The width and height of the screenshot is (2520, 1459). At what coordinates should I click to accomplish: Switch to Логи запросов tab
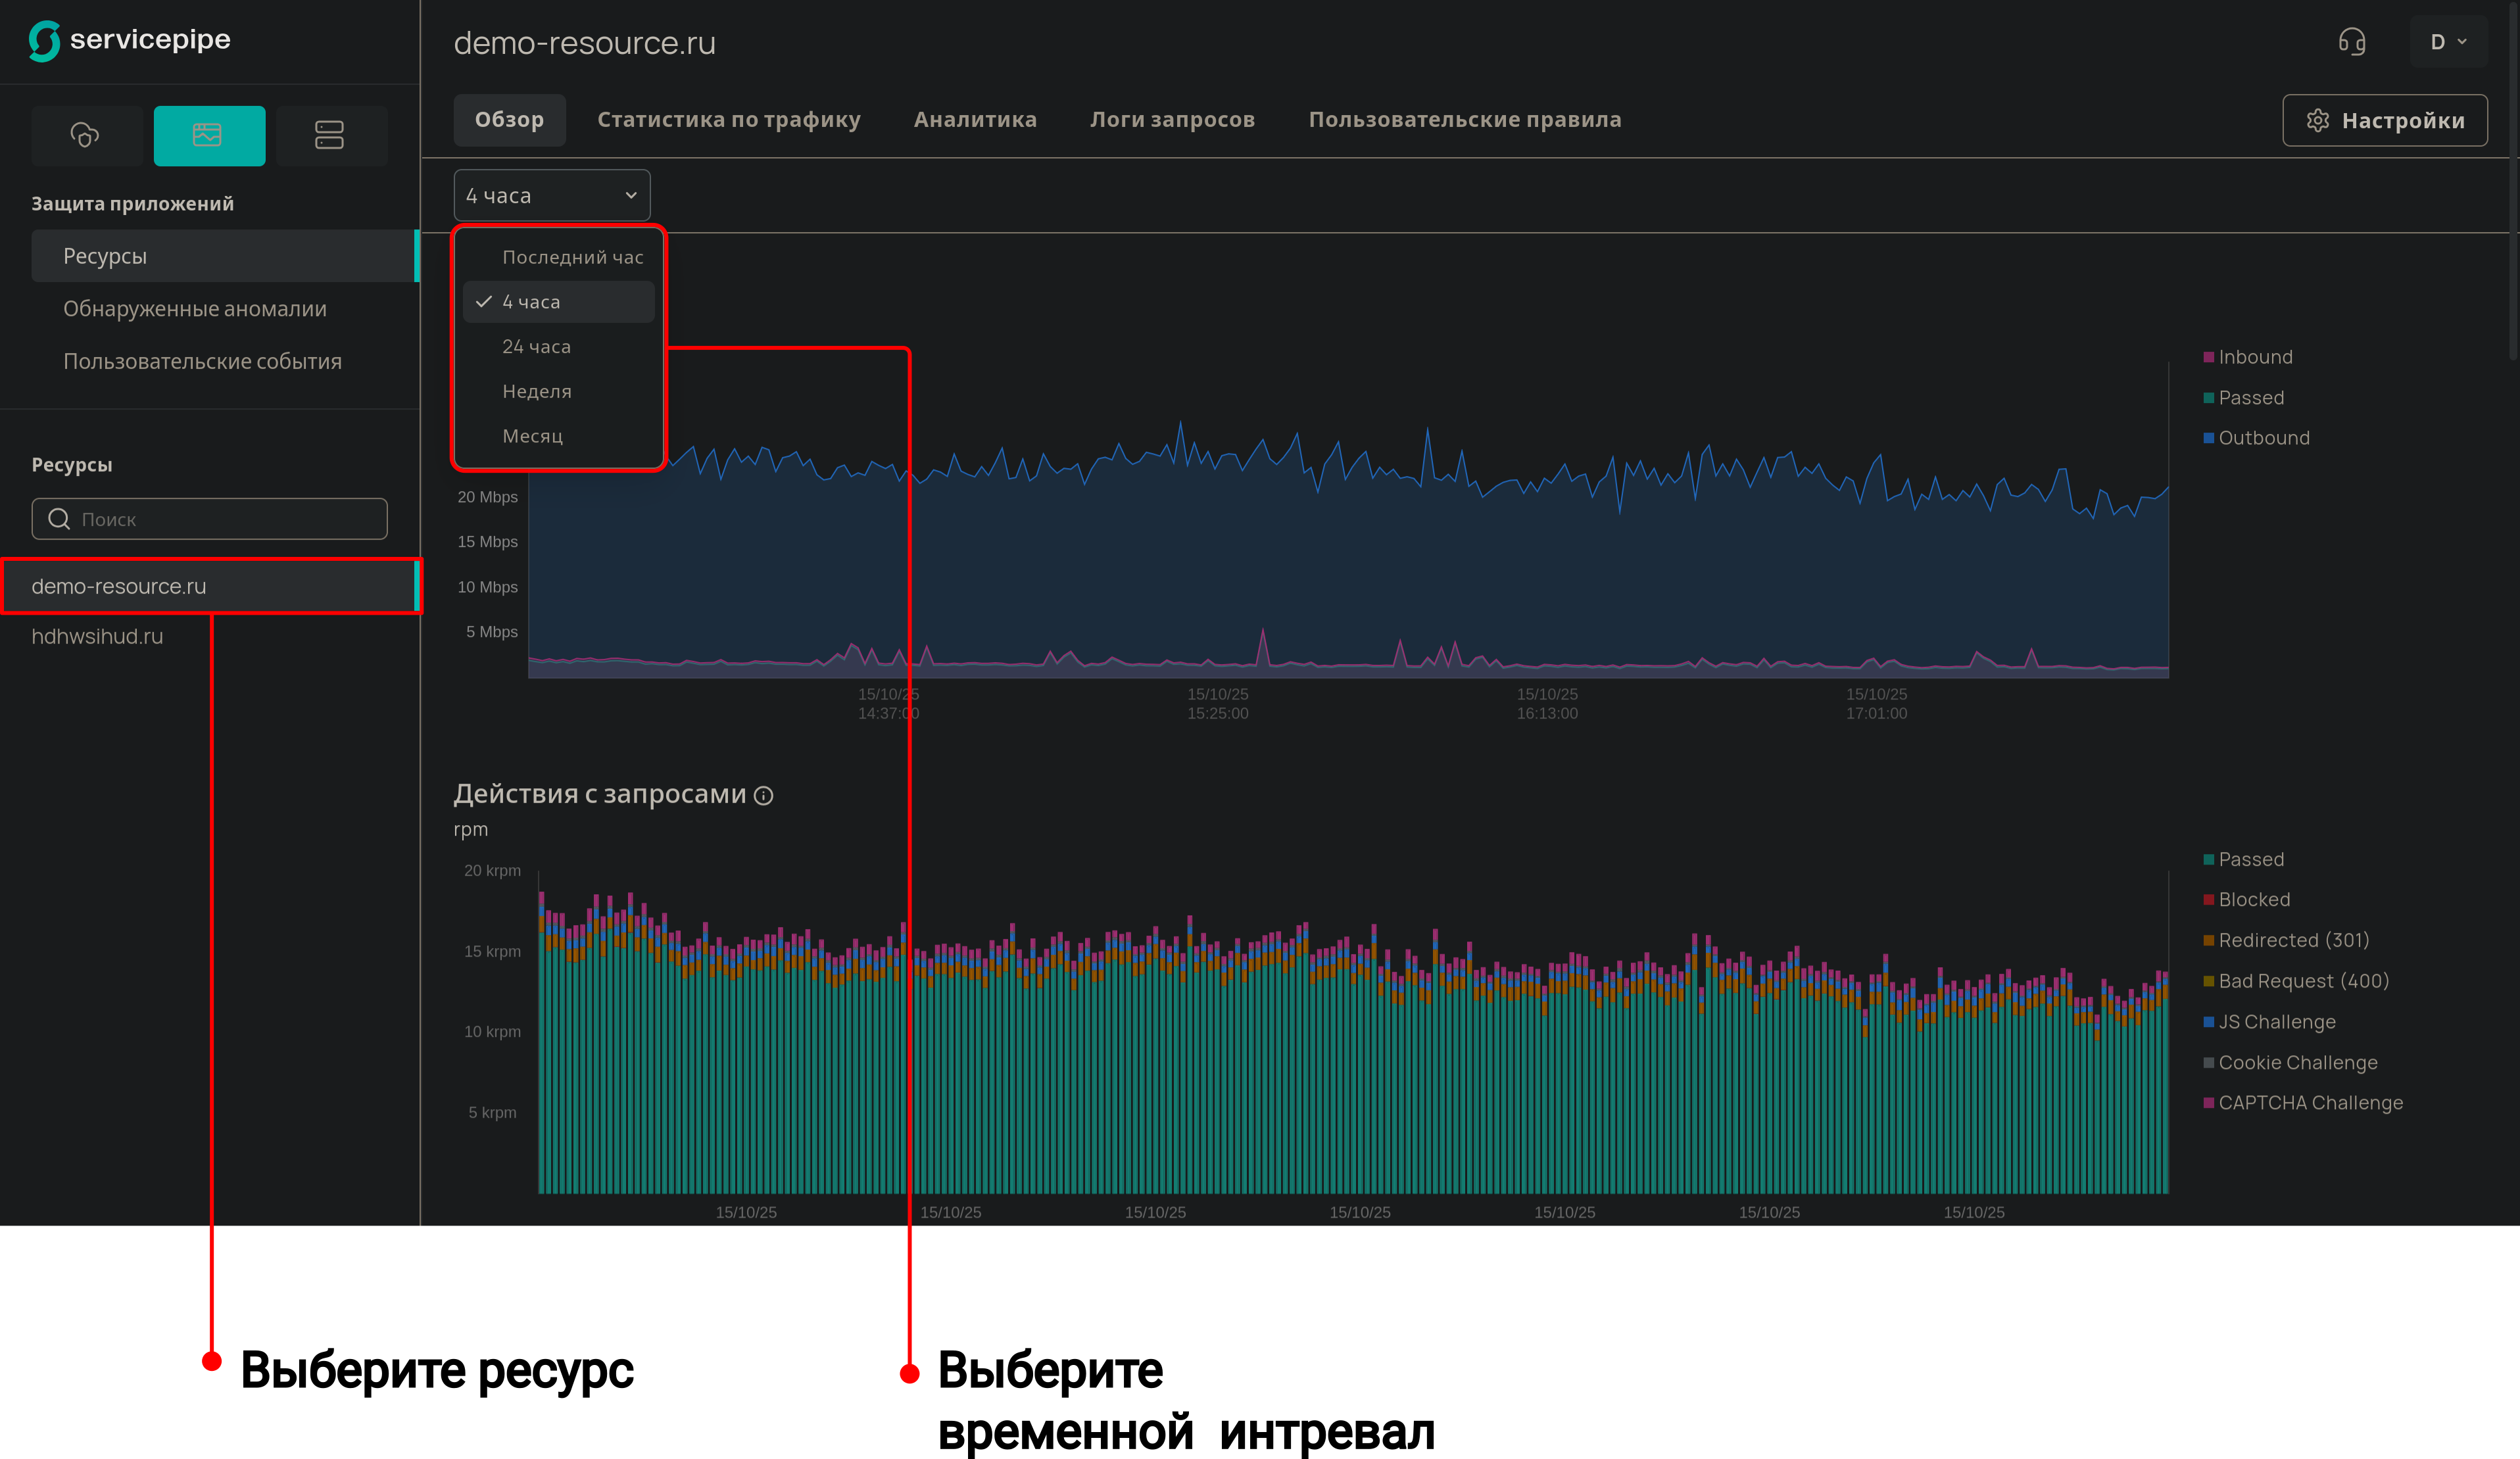(x=1172, y=120)
